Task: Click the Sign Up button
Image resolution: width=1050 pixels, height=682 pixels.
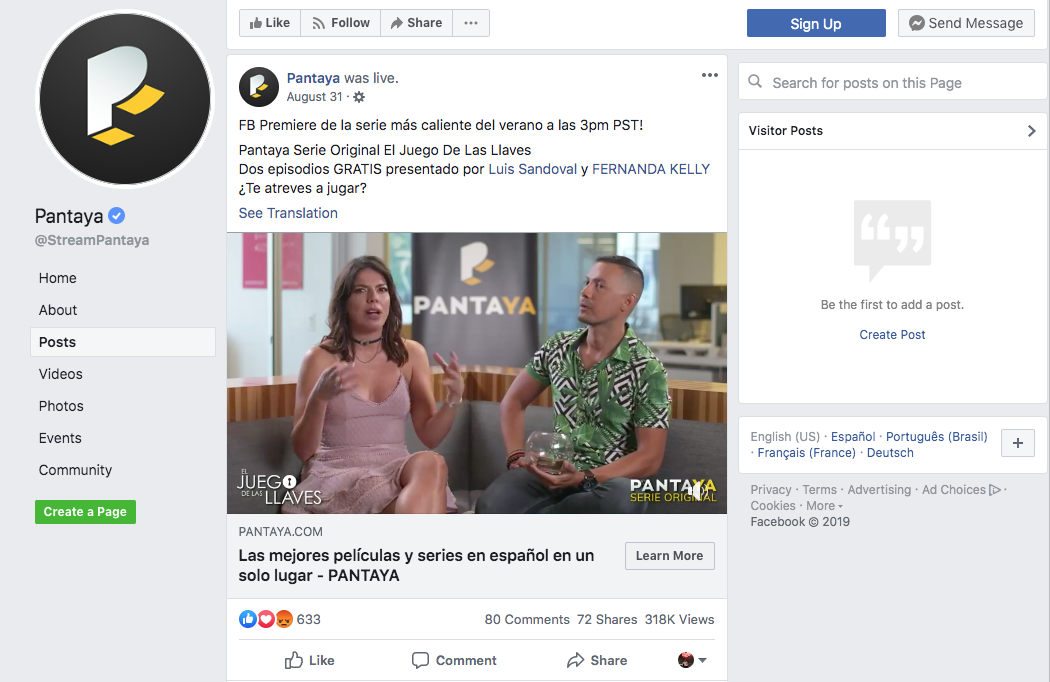Action: tap(816, 23)
